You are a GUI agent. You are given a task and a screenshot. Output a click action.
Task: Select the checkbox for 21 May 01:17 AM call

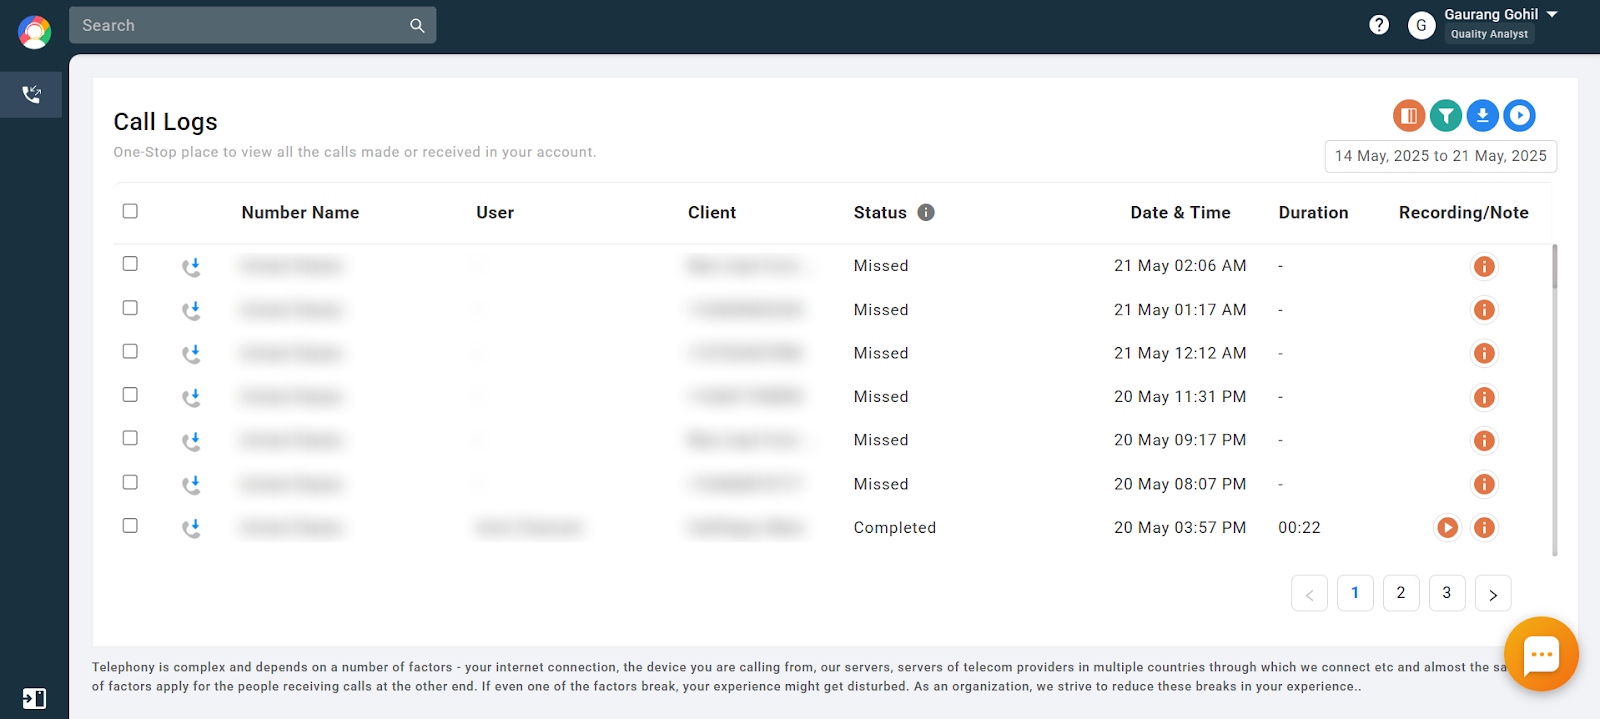[130, 308]
